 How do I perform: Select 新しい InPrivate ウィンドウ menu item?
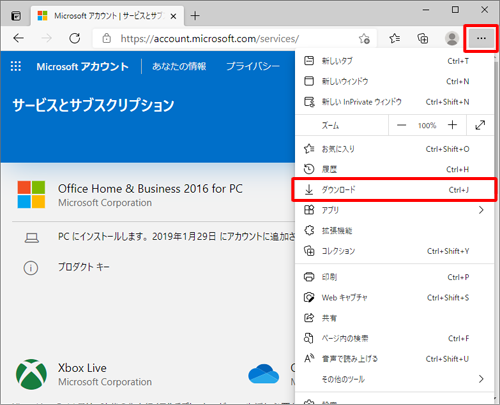click(x=394, y=102)
